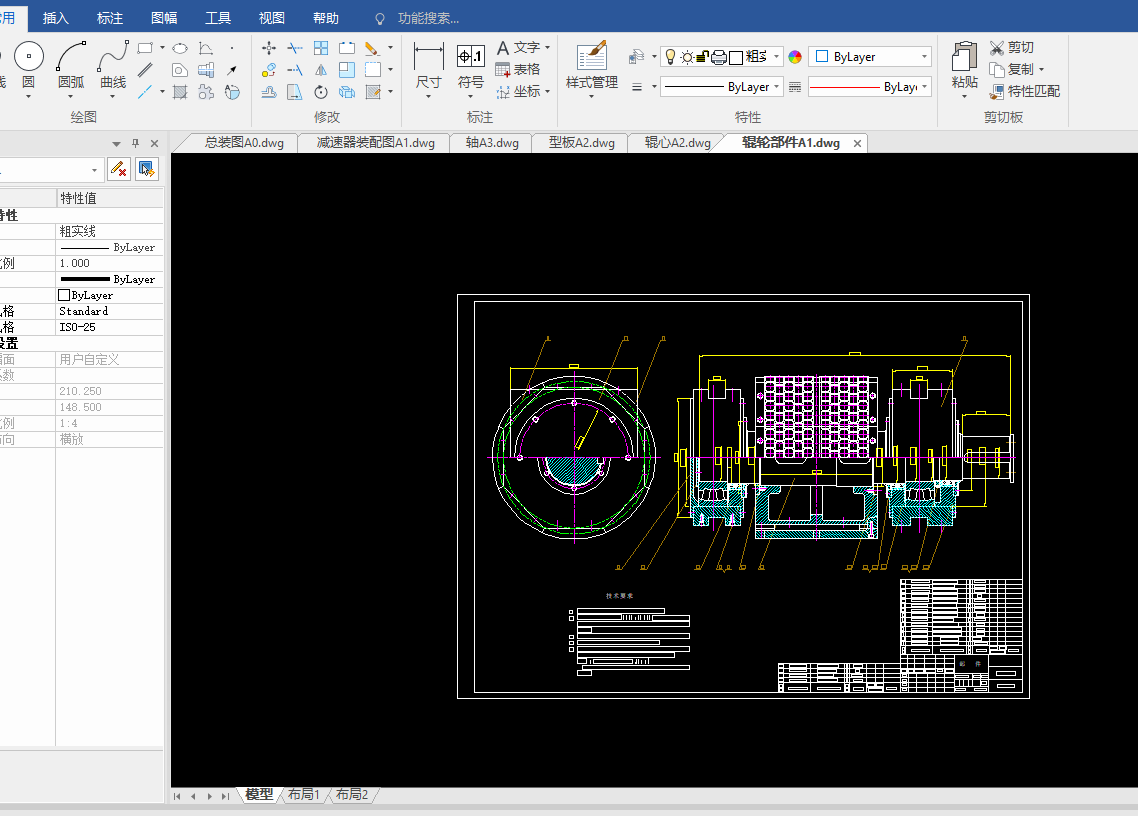Expand the Coordinate (坐标) dropdown arrow

547,91
